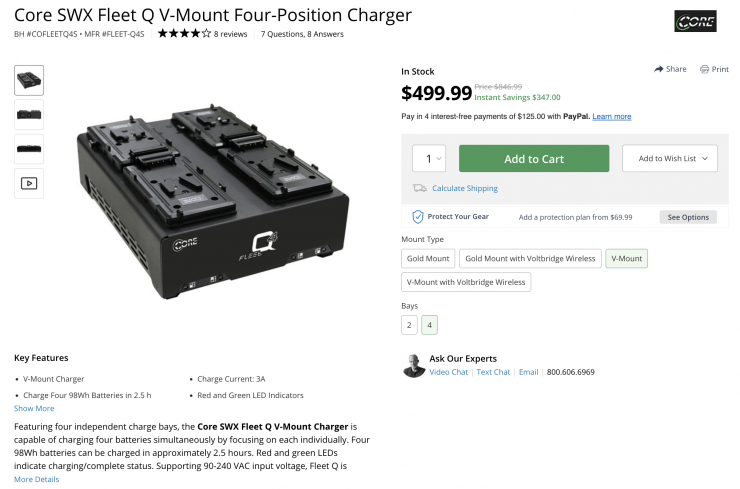Click the Share arrow icon
740x489 pixels.
[659, 69]
